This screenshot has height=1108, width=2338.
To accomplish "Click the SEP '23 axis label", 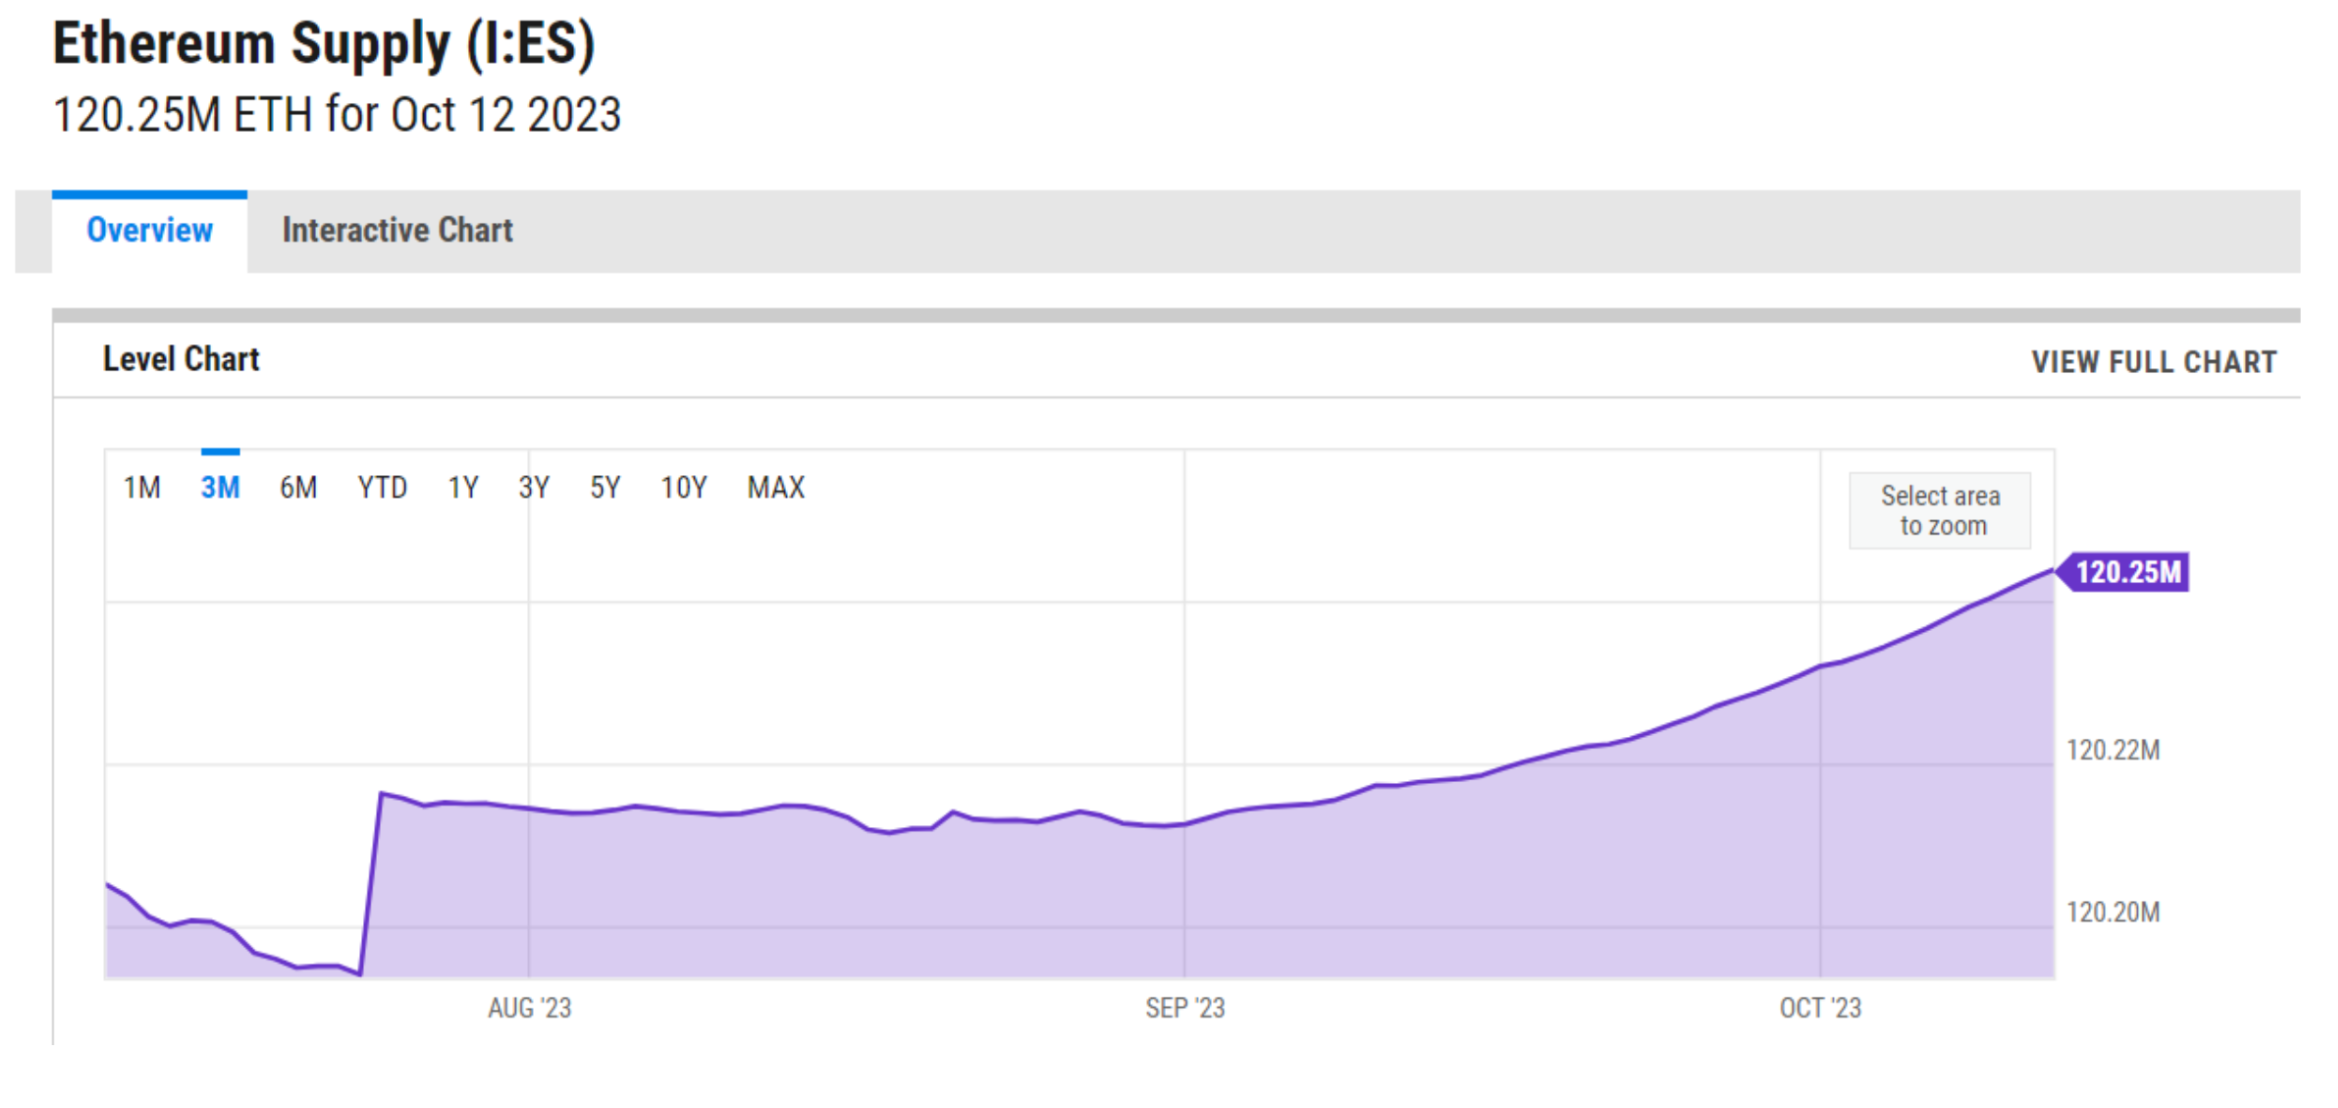I will pyautogui.click(x=1185, y=1008).
